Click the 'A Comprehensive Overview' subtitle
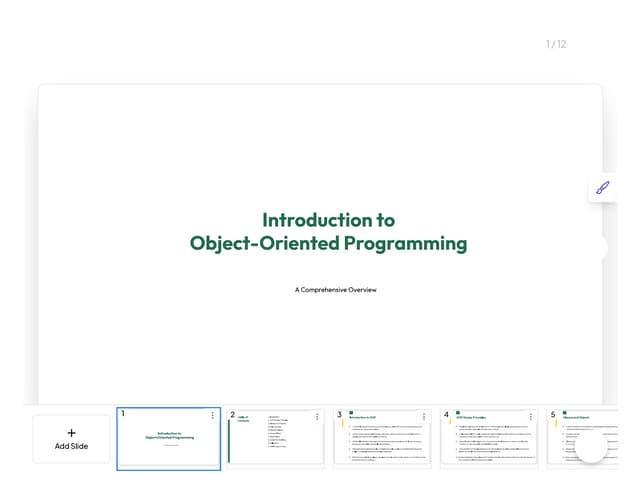This screenshot has width=640, height=495. [335, 290]
